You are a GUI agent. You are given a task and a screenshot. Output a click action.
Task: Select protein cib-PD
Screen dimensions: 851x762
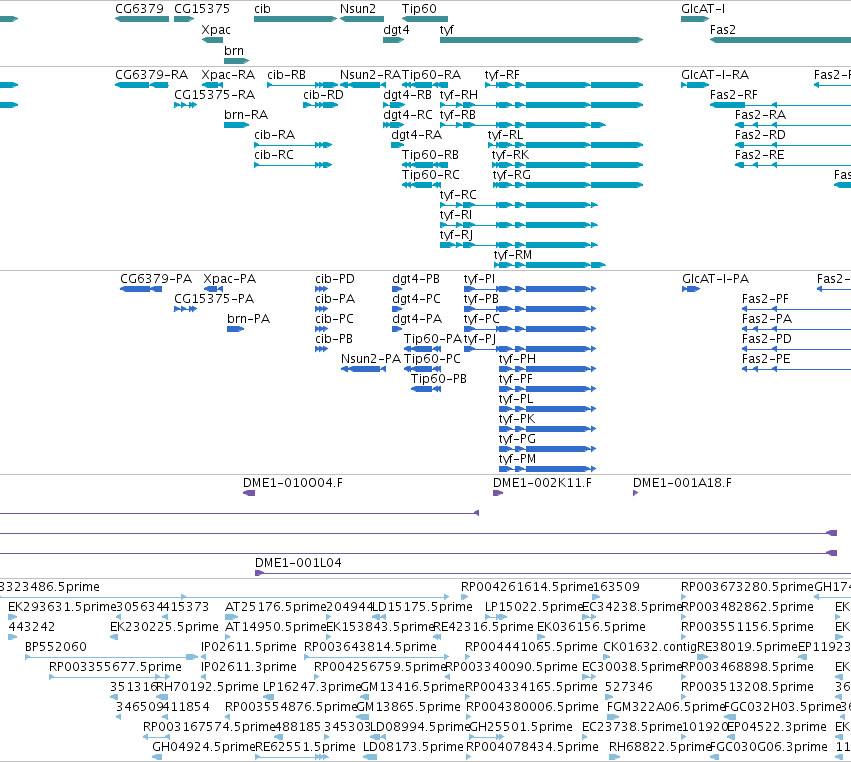click(x=321, y=289)
